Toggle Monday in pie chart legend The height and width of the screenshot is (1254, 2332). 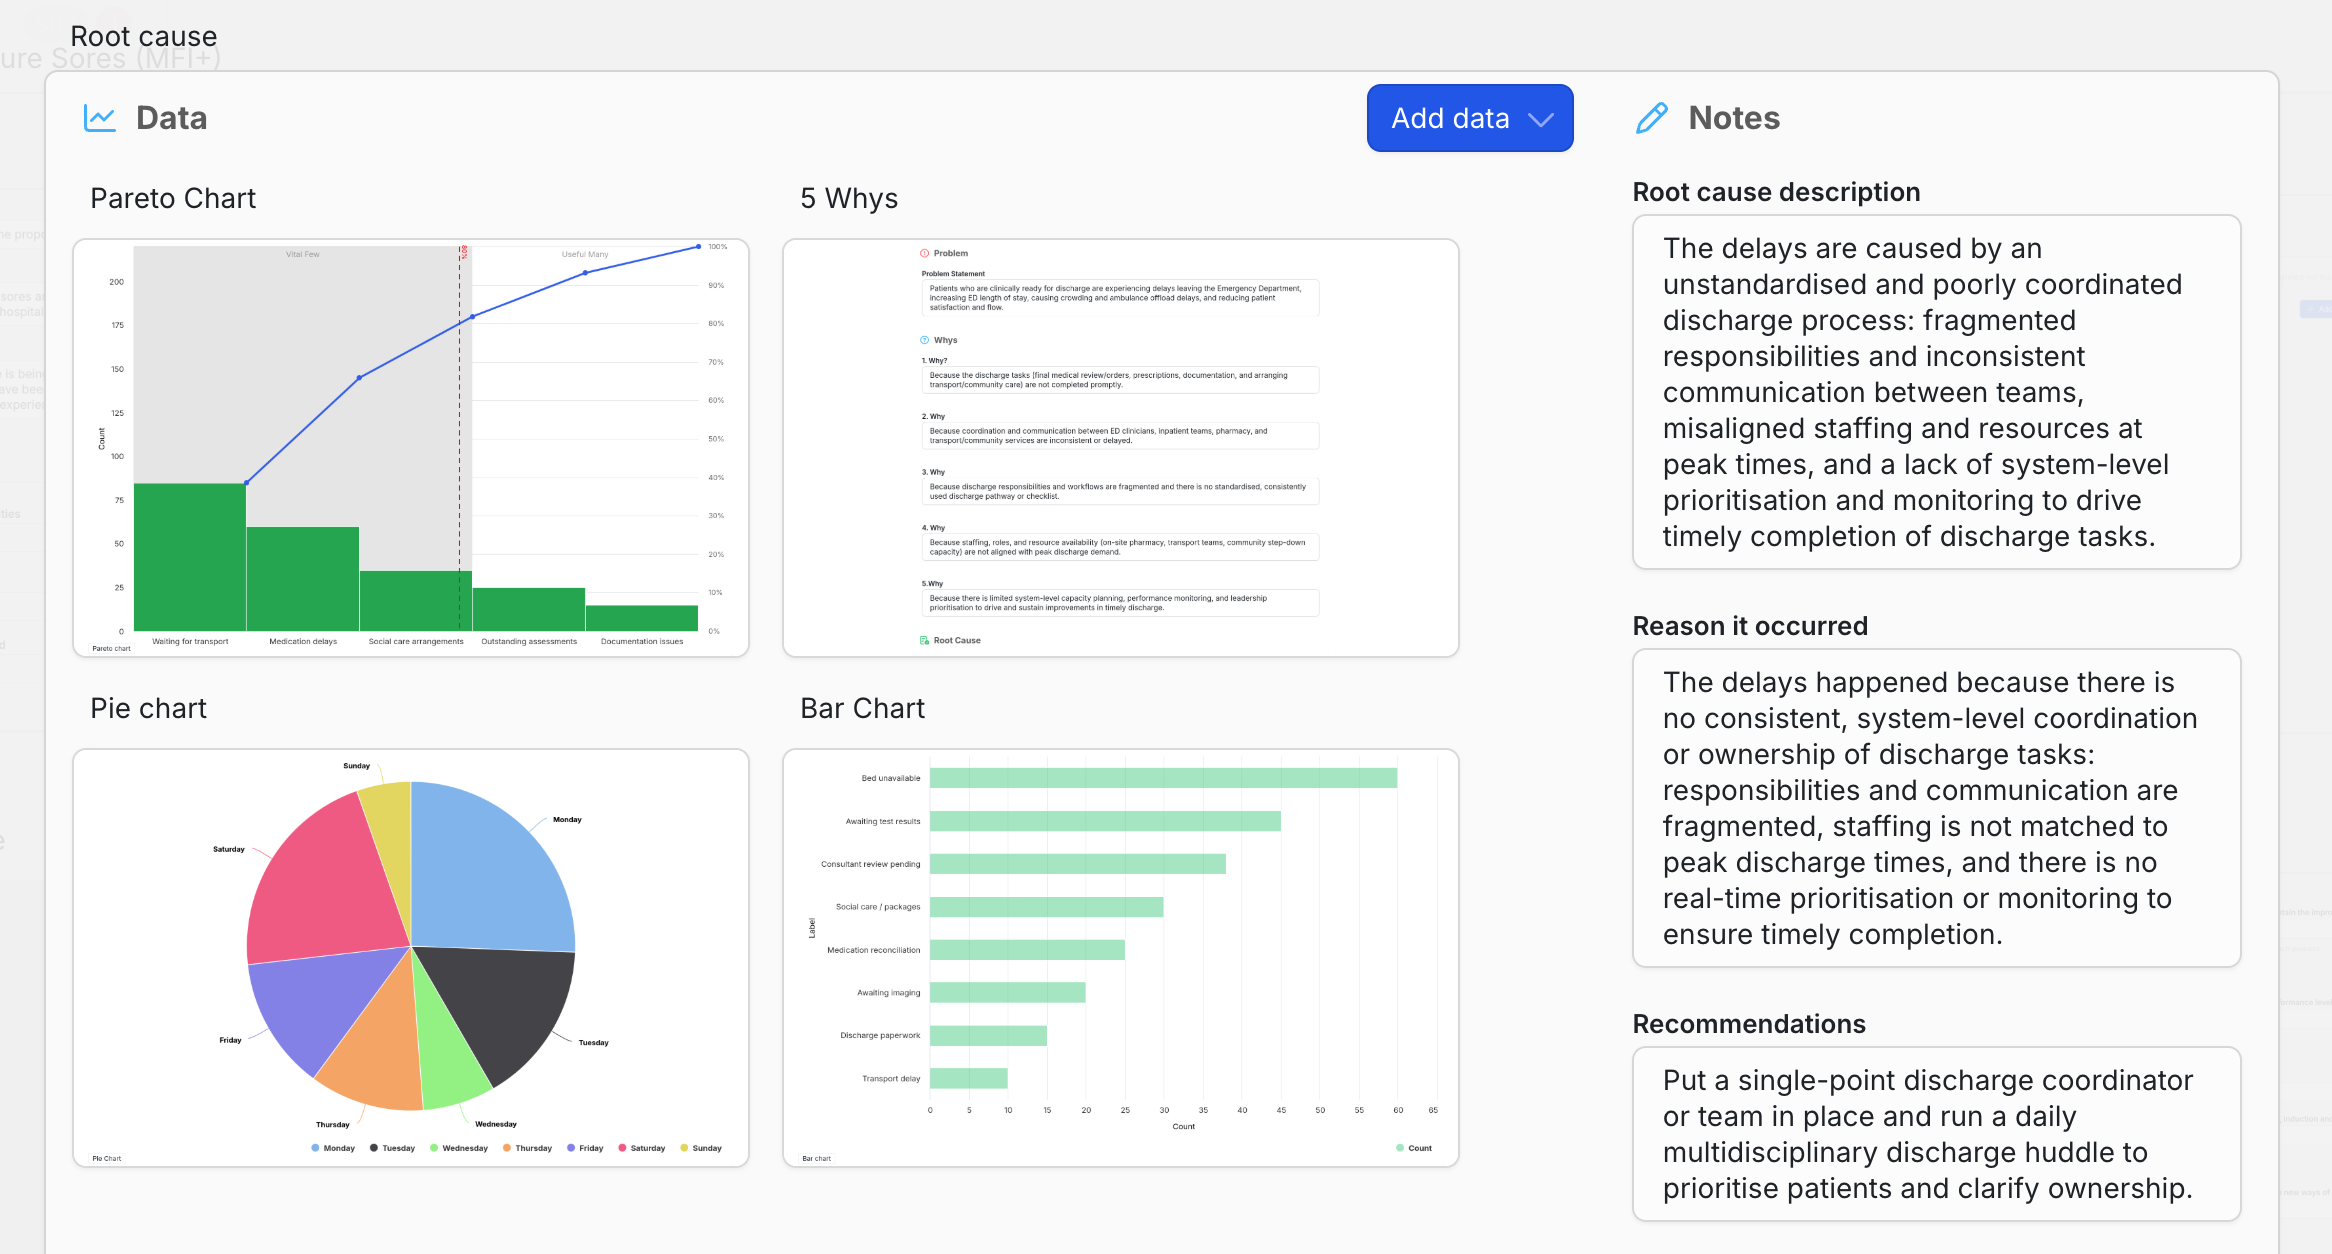click(x=333, y=1148)
